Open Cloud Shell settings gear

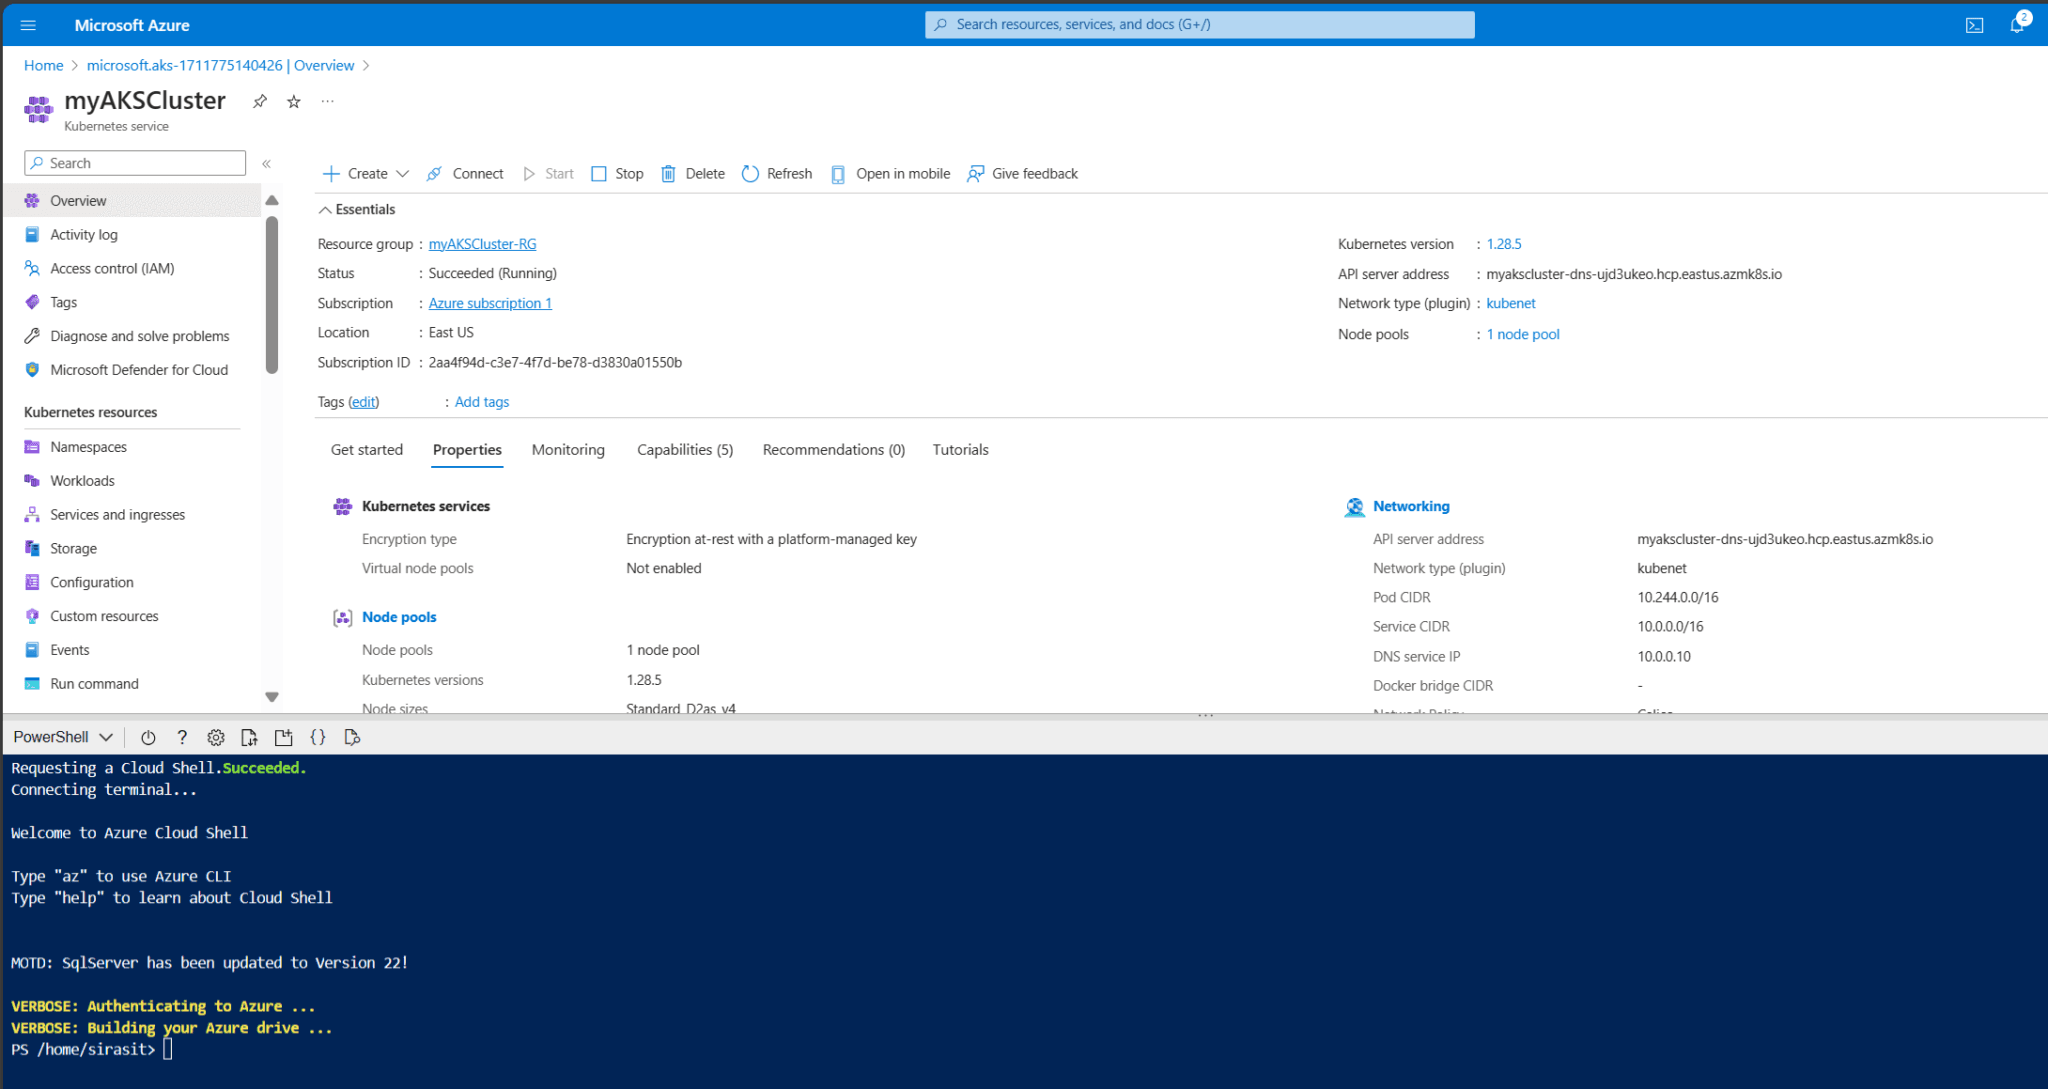[x=216, y=737]
